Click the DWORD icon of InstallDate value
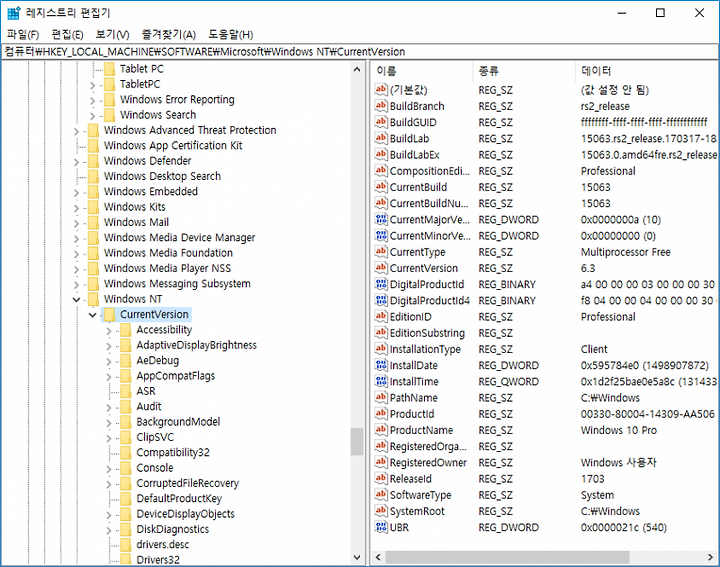This screenshot has width=720, height=567. (381, 365)
